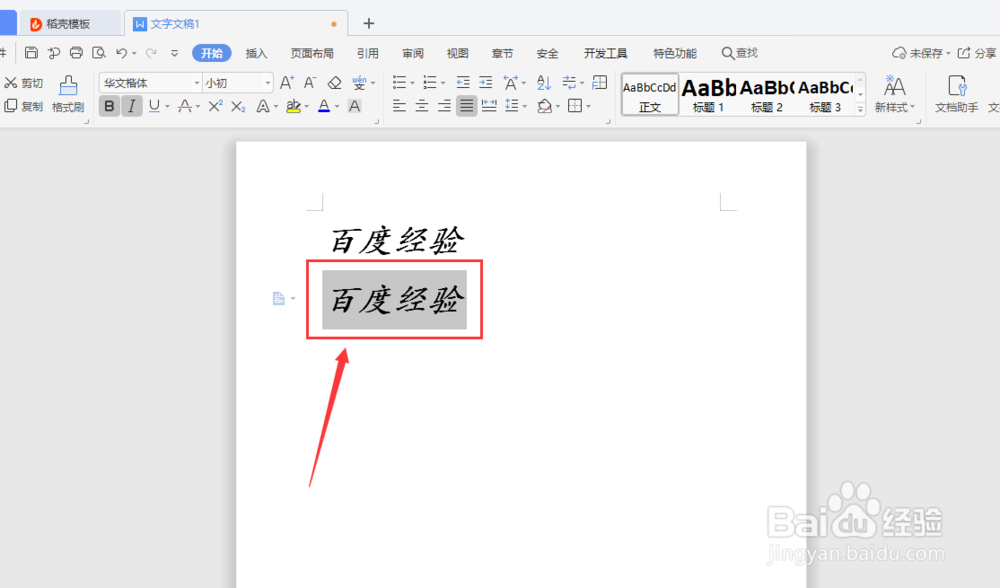Click the Find (查找) search button

(x=740, y=53)
